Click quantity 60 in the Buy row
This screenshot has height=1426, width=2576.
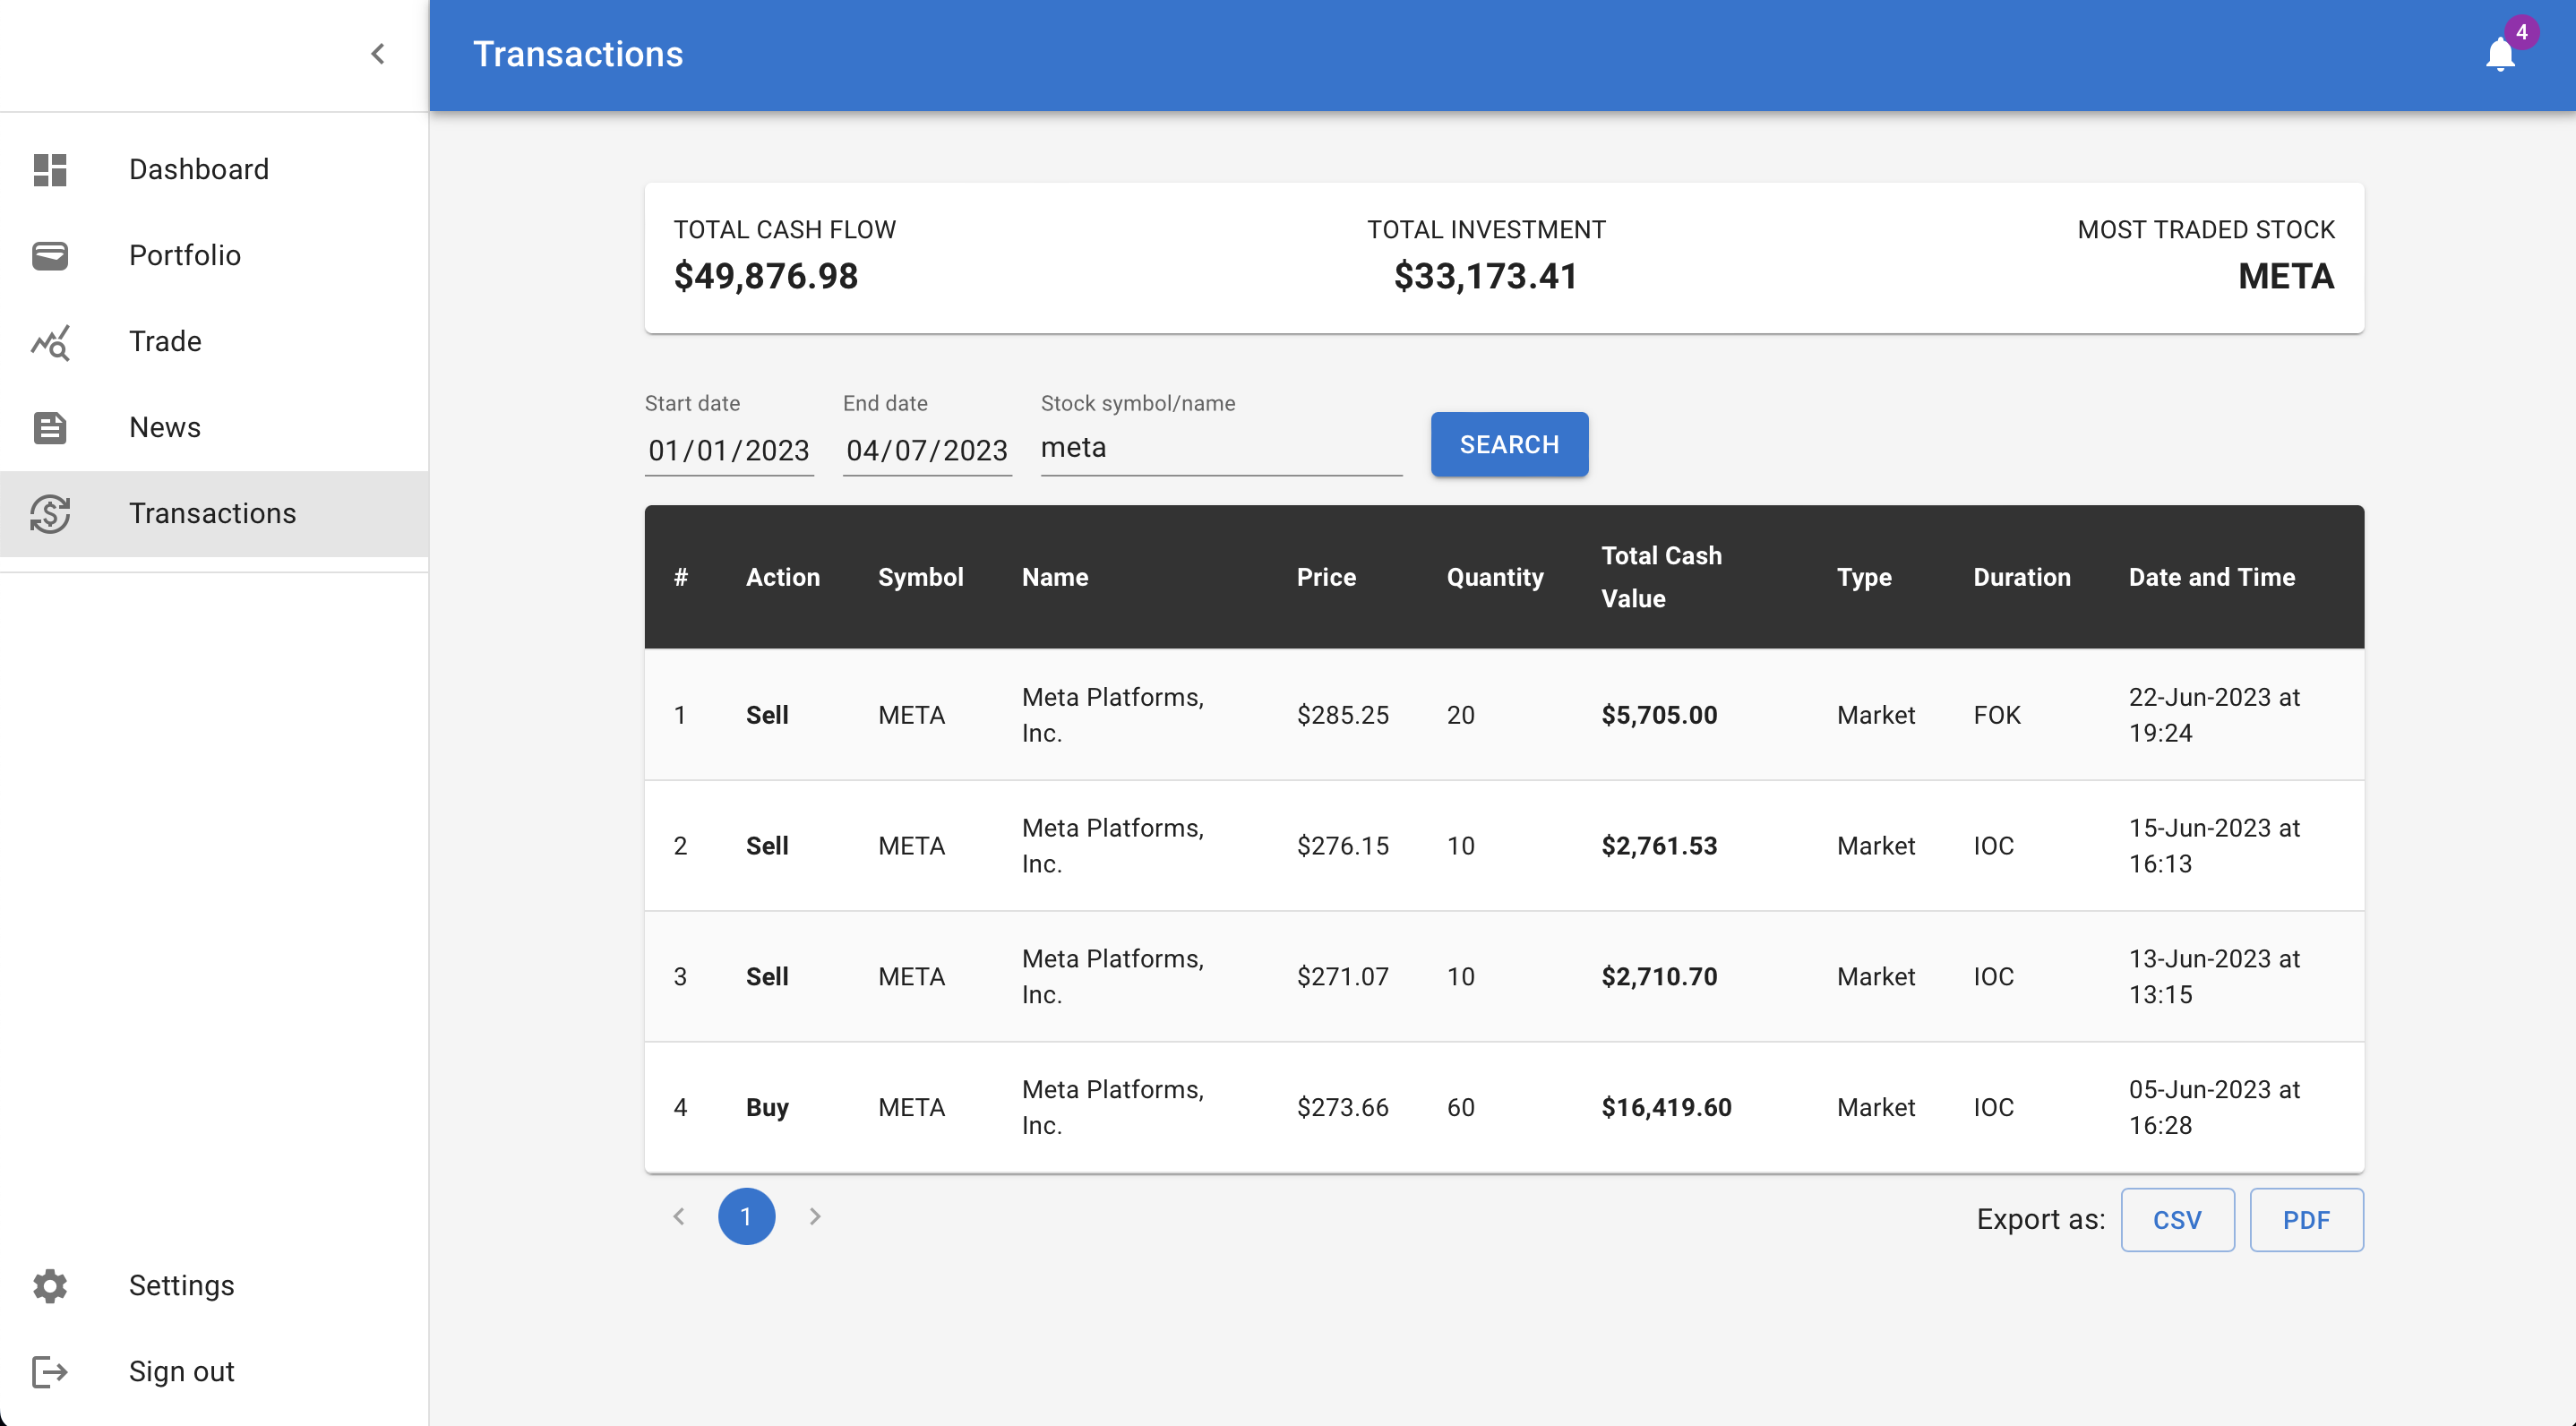coord(1460,1107)
